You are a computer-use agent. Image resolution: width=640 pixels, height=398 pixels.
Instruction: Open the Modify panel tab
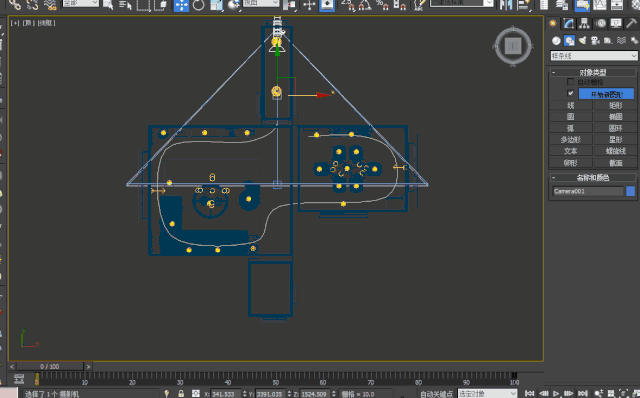[x=568, y=24]
